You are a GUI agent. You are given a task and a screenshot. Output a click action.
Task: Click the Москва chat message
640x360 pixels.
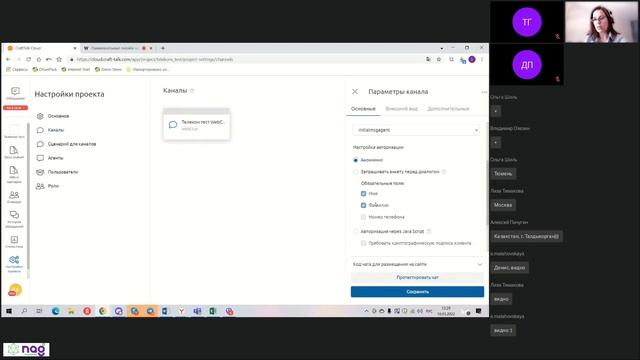(x=503, y=205)
